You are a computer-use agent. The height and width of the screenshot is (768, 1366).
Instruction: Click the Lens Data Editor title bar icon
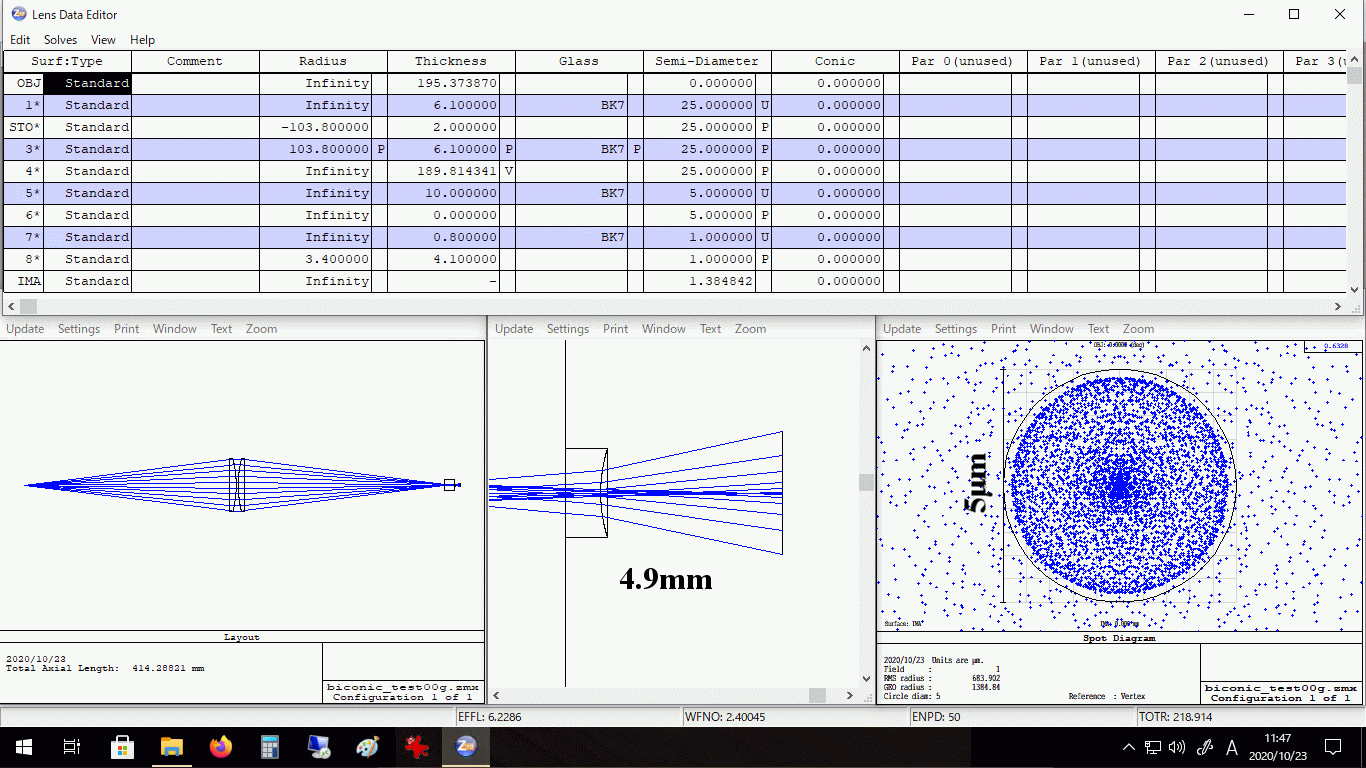19,14
